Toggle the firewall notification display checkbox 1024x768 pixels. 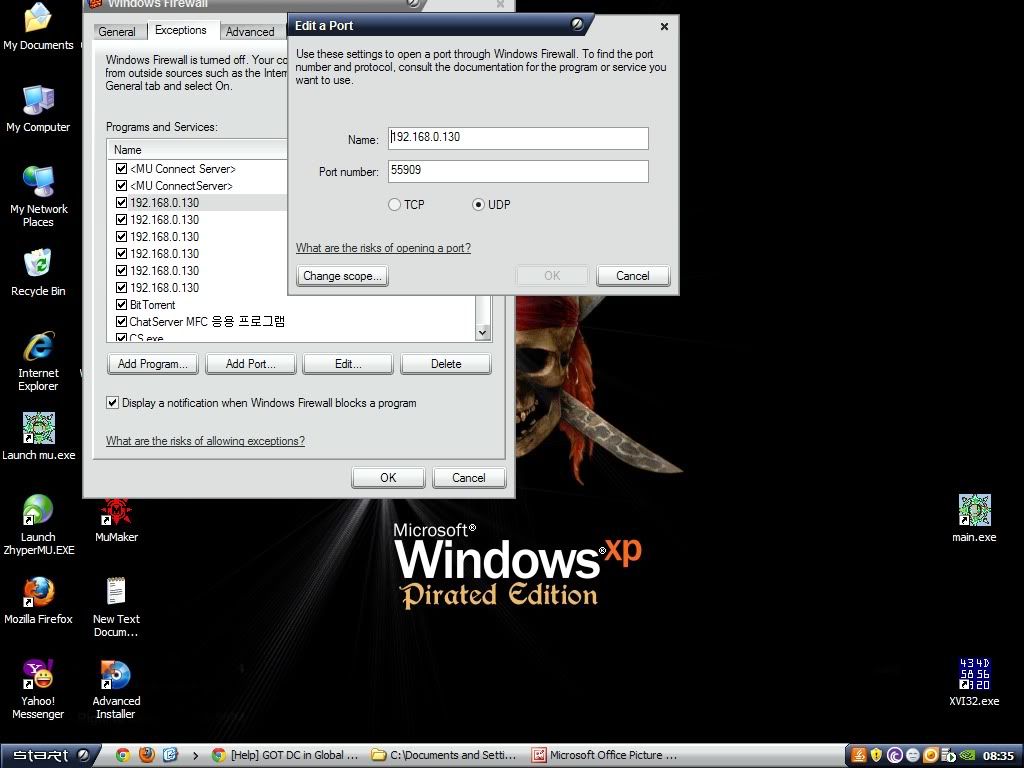tap(113, 403)
